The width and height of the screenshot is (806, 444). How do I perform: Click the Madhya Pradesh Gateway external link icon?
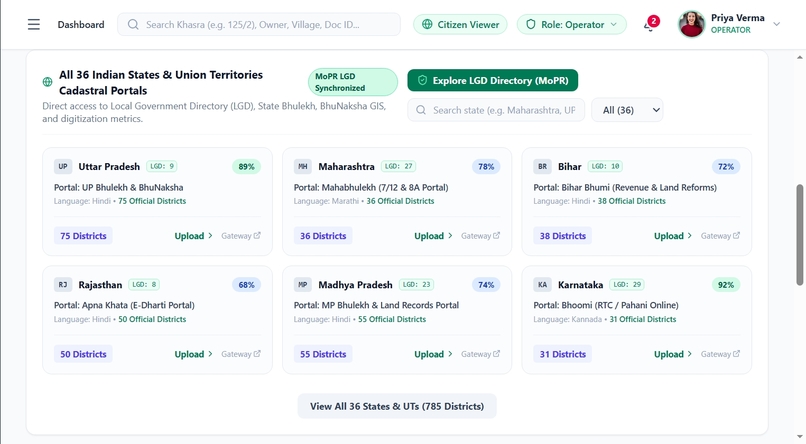497,354
